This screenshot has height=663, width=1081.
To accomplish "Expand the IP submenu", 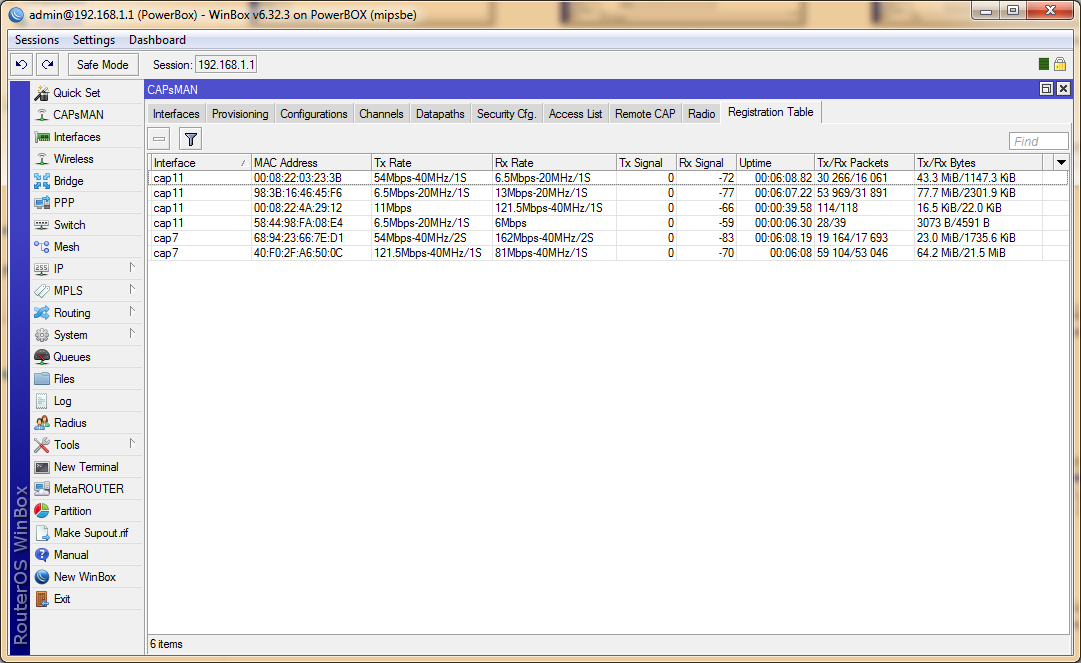I will click(60, 269).
